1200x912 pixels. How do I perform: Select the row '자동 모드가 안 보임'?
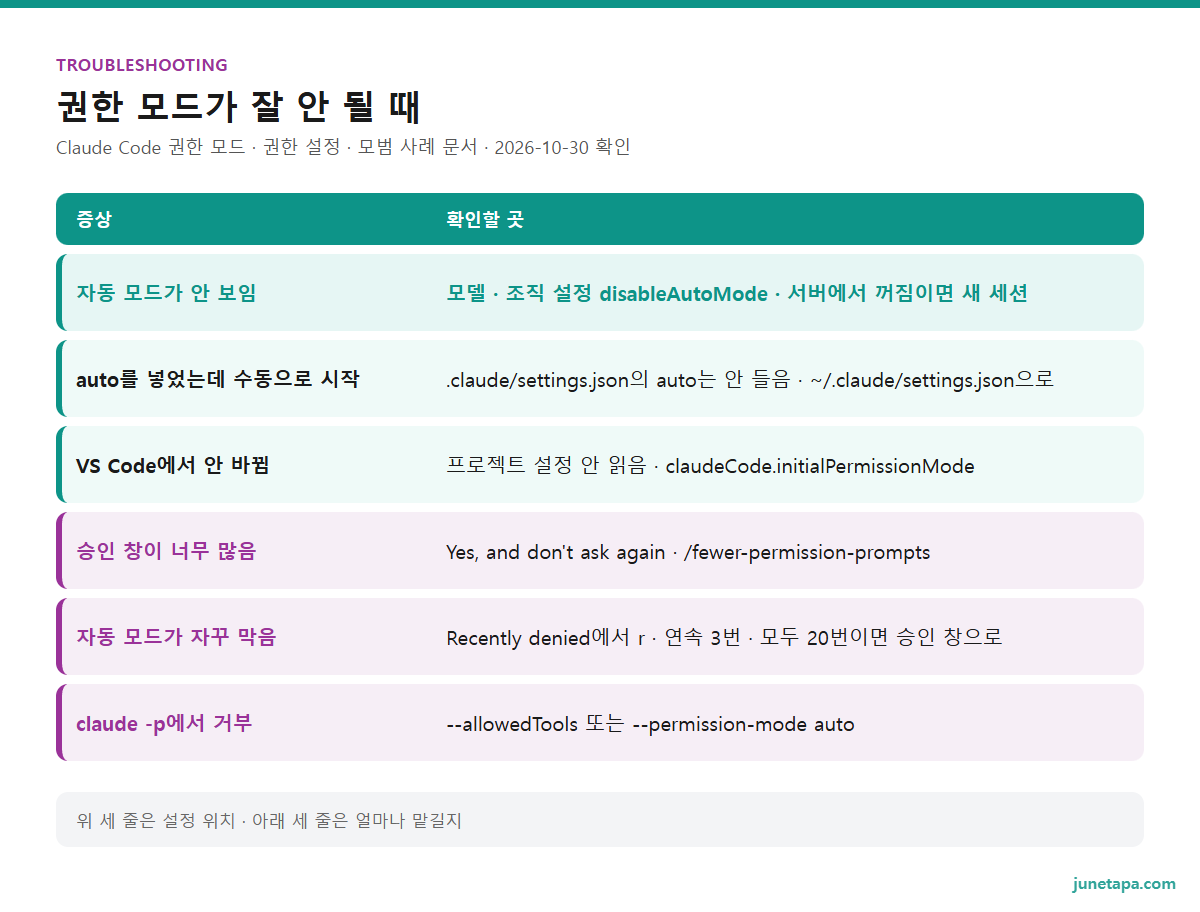pyautogui.click(x=600, y=292)
